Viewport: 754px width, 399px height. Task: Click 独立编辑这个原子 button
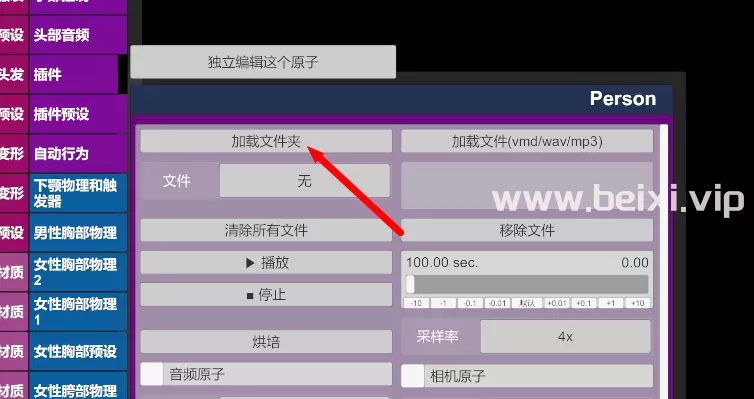click(263, 62)
